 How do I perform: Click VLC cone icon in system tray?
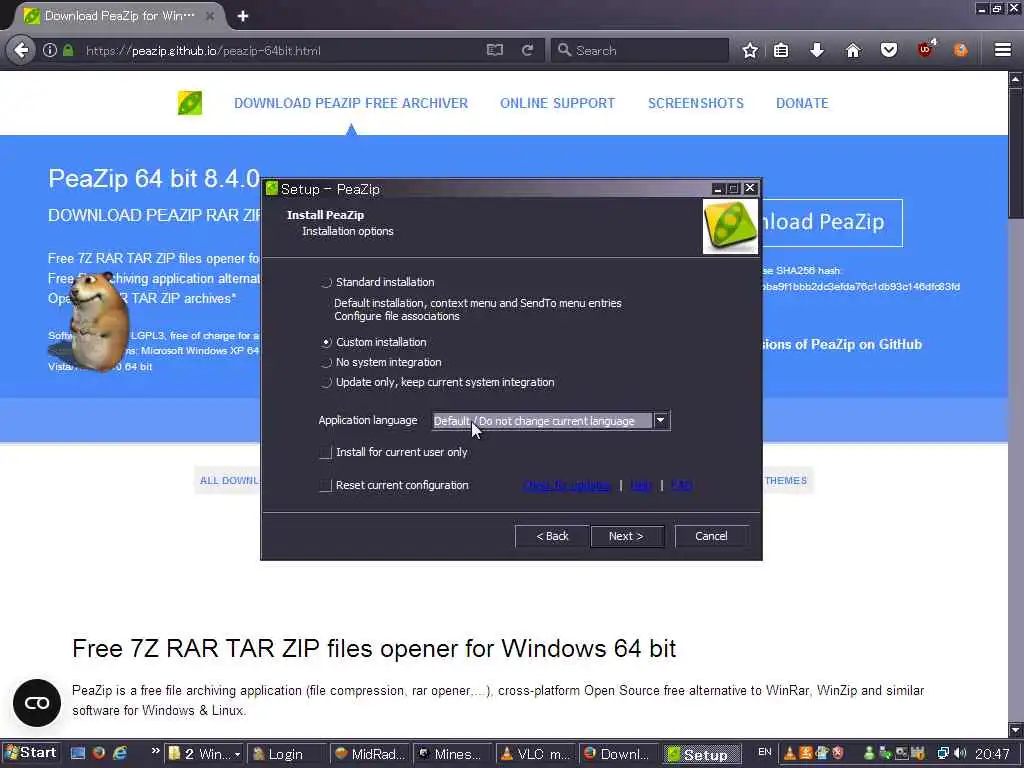pyautogui.click(x=790, y=754)
